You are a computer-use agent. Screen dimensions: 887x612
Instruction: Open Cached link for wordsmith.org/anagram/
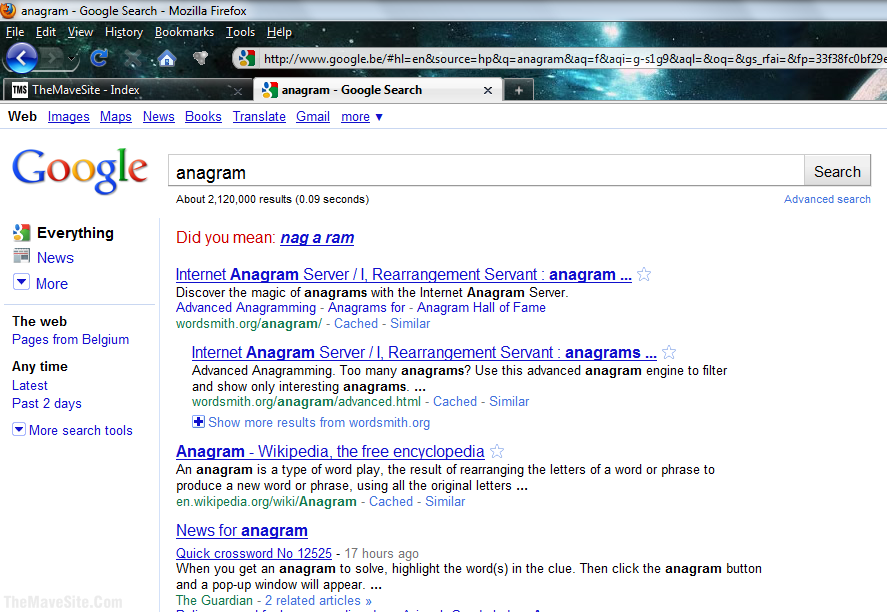(356, 324)
